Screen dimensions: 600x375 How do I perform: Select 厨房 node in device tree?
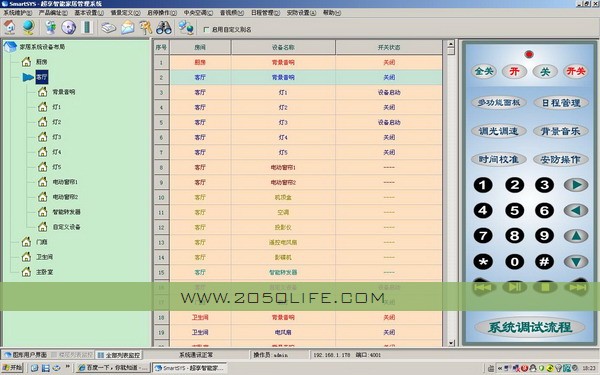42,62
